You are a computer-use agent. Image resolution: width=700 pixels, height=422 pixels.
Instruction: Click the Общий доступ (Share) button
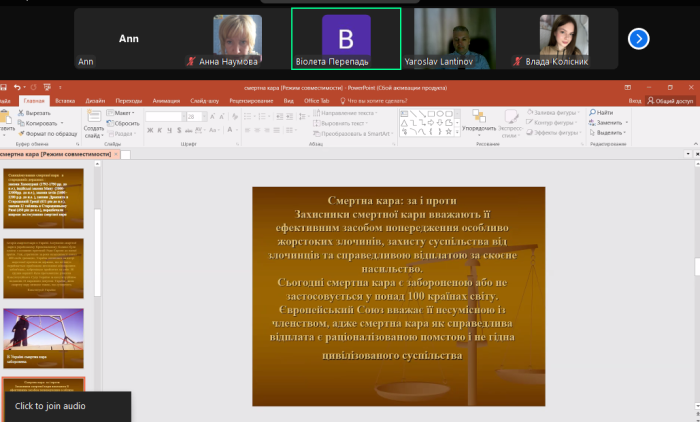point(672,101)
